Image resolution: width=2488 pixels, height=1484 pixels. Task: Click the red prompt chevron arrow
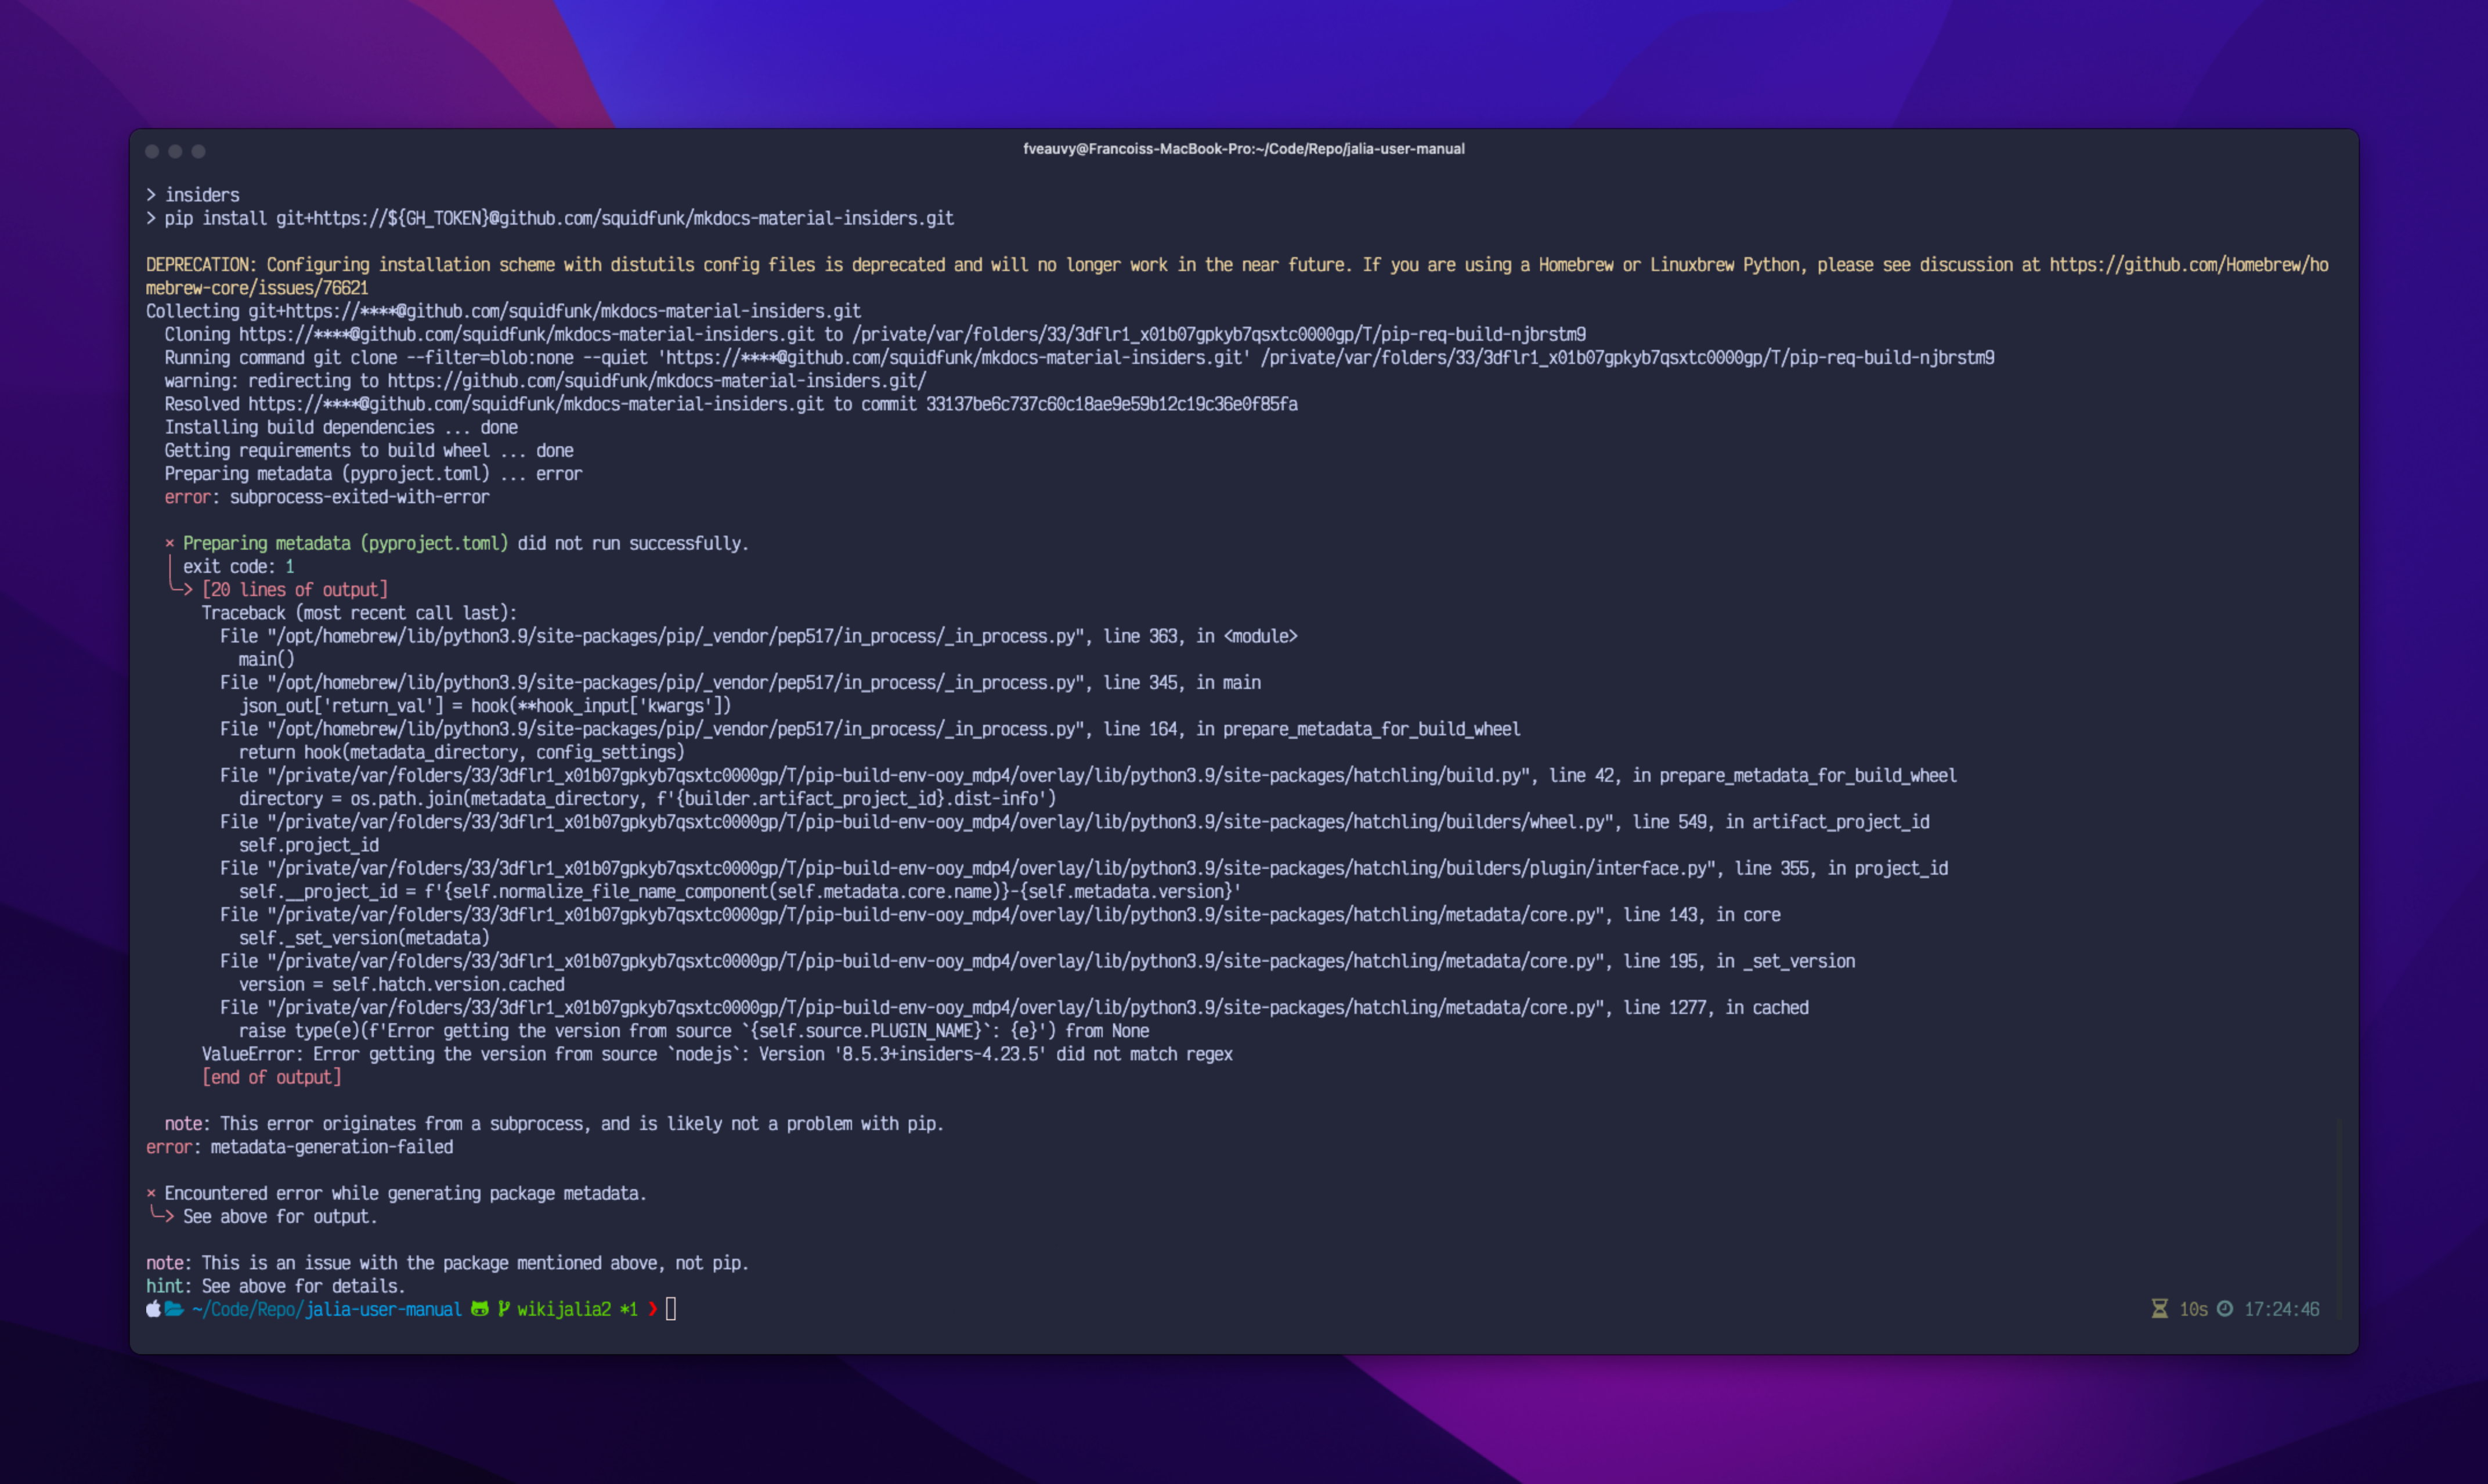(x=653, y=1309)
